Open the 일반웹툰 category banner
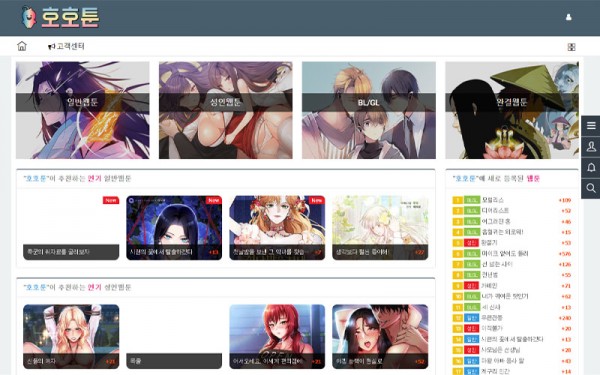This screenshot has width=600, height=375. tap(83, 110)
